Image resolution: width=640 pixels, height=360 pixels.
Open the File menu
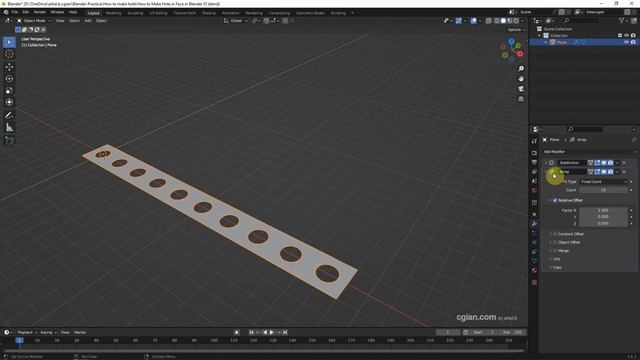[15, 12]
